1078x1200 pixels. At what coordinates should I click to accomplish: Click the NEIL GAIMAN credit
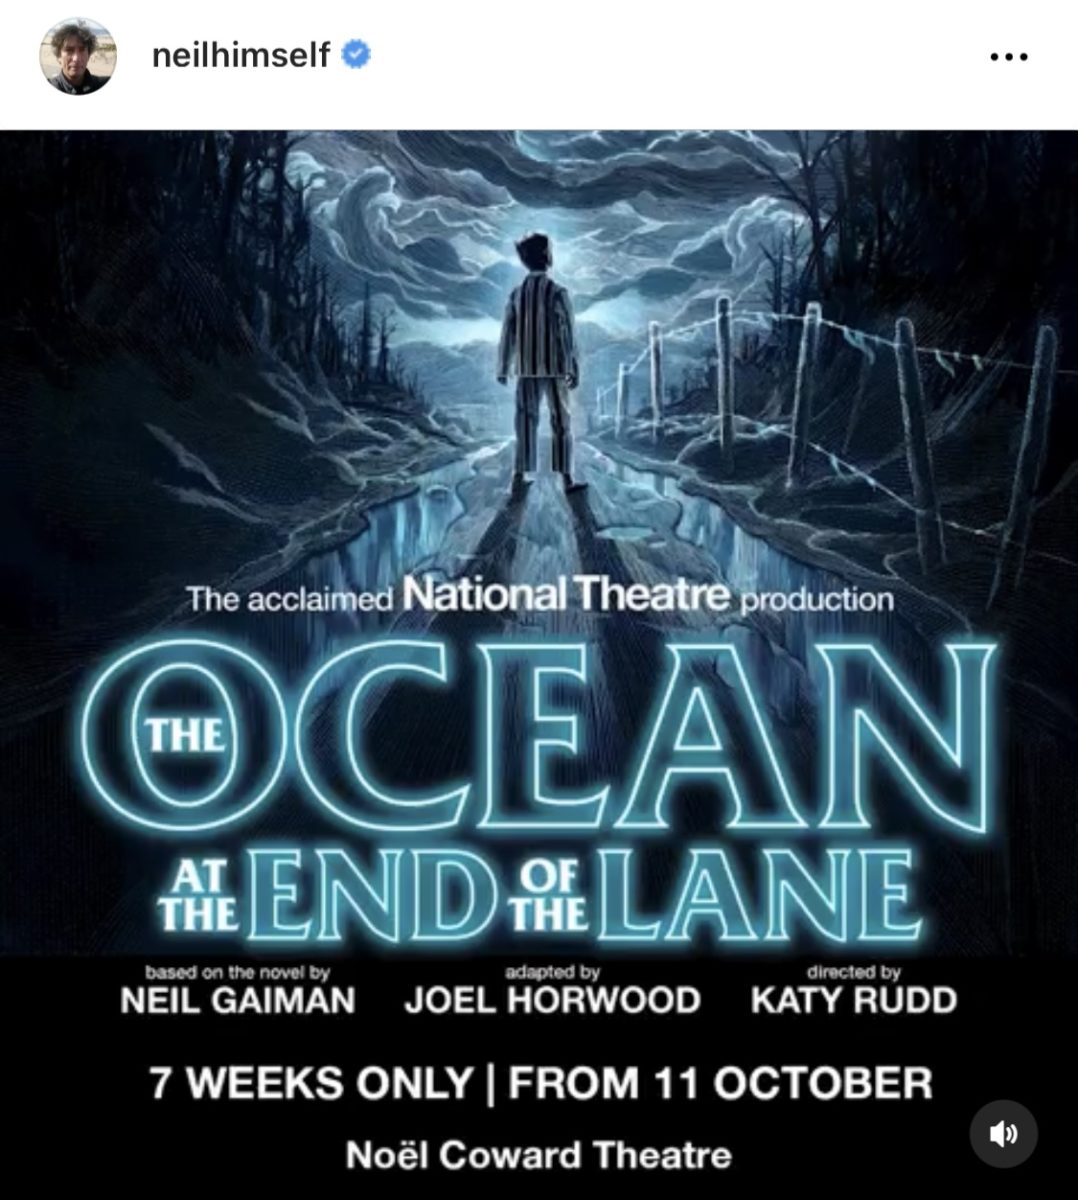click(237, 1001)
